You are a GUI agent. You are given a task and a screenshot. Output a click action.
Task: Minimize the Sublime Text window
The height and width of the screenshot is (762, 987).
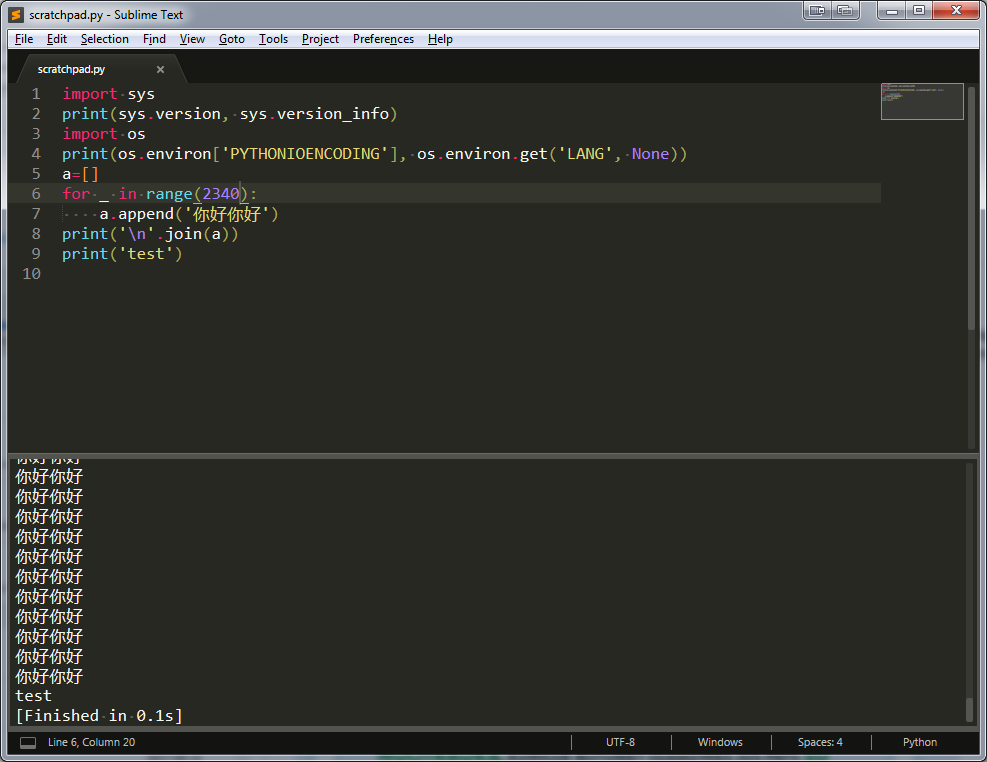tap(891, 10)
